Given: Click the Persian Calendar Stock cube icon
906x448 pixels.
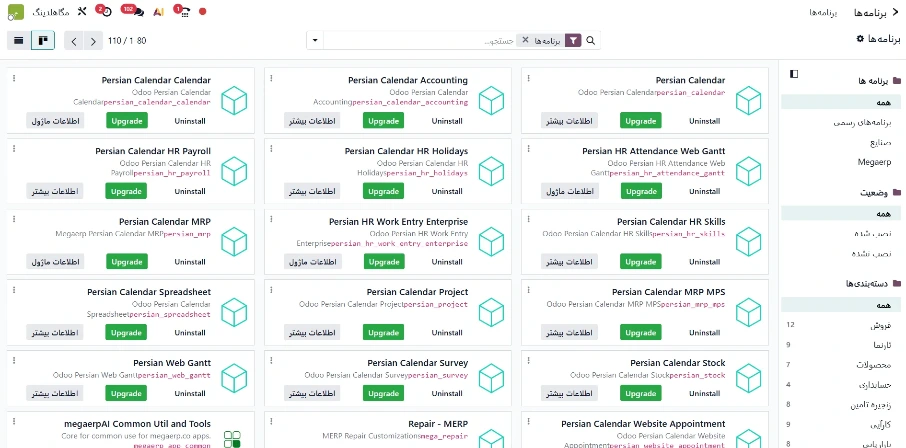Looking at the screenshot, I should click(x=749, y=377).
